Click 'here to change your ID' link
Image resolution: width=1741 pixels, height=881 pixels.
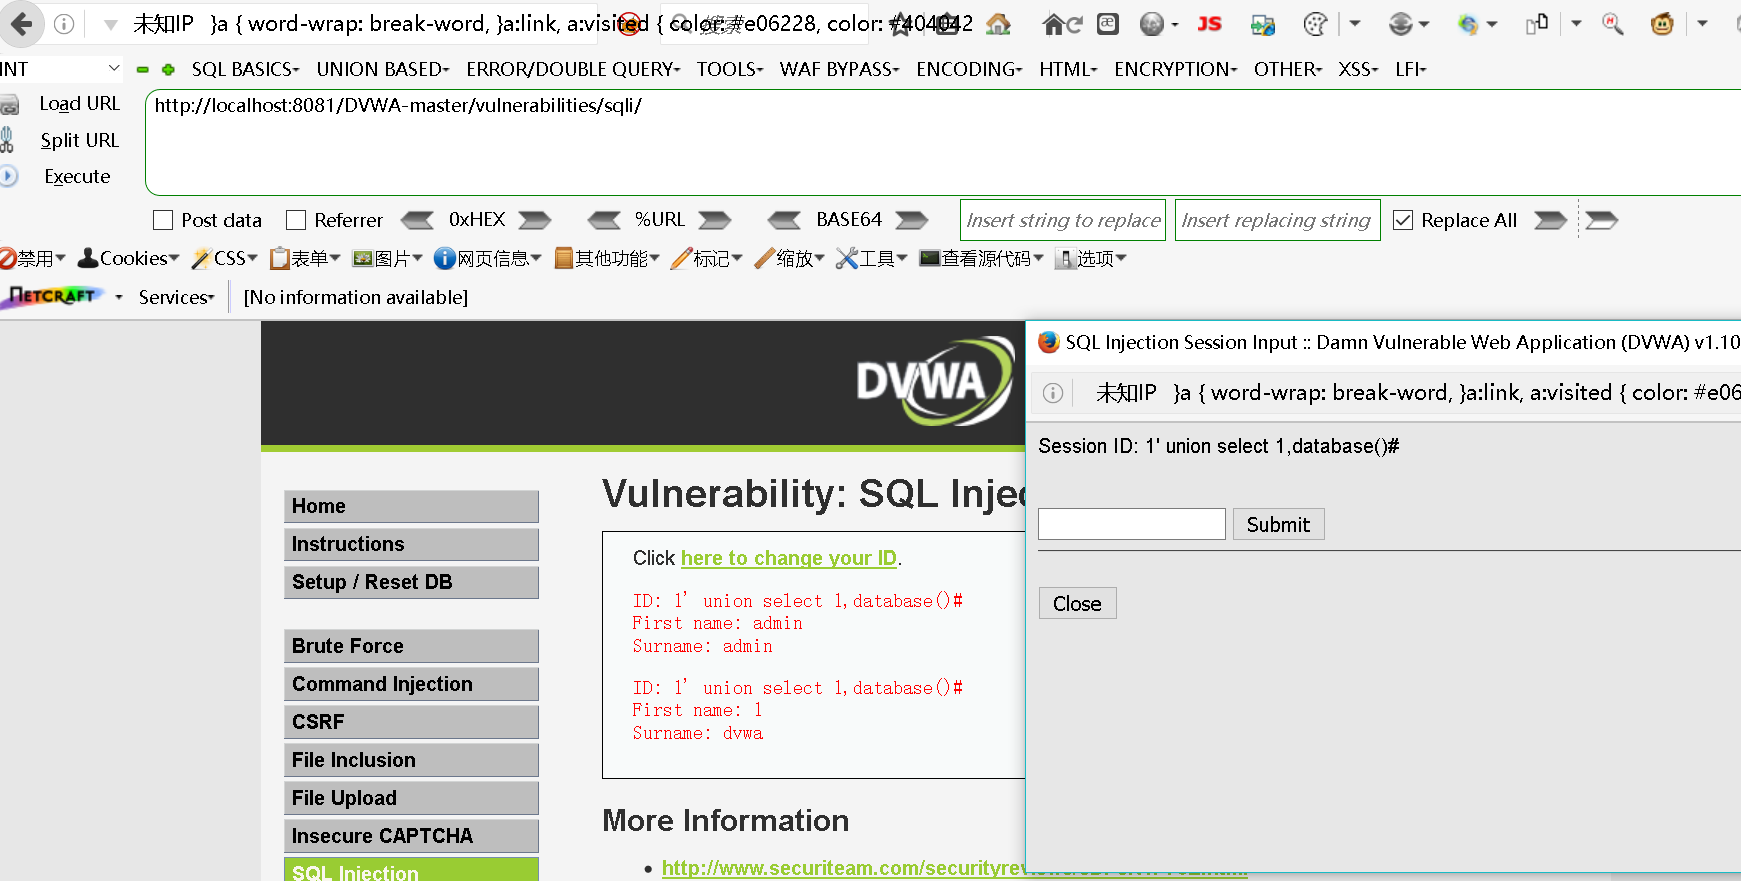click(789, 558)
